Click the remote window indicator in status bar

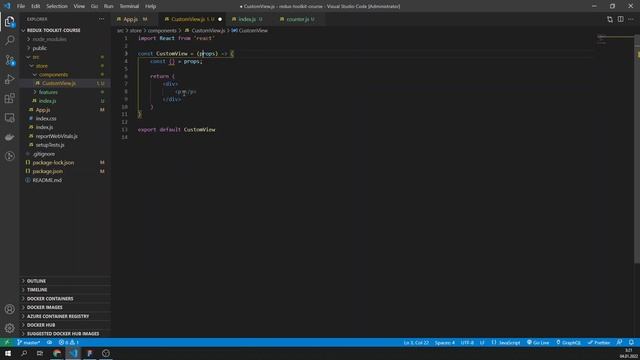(7, 342)
